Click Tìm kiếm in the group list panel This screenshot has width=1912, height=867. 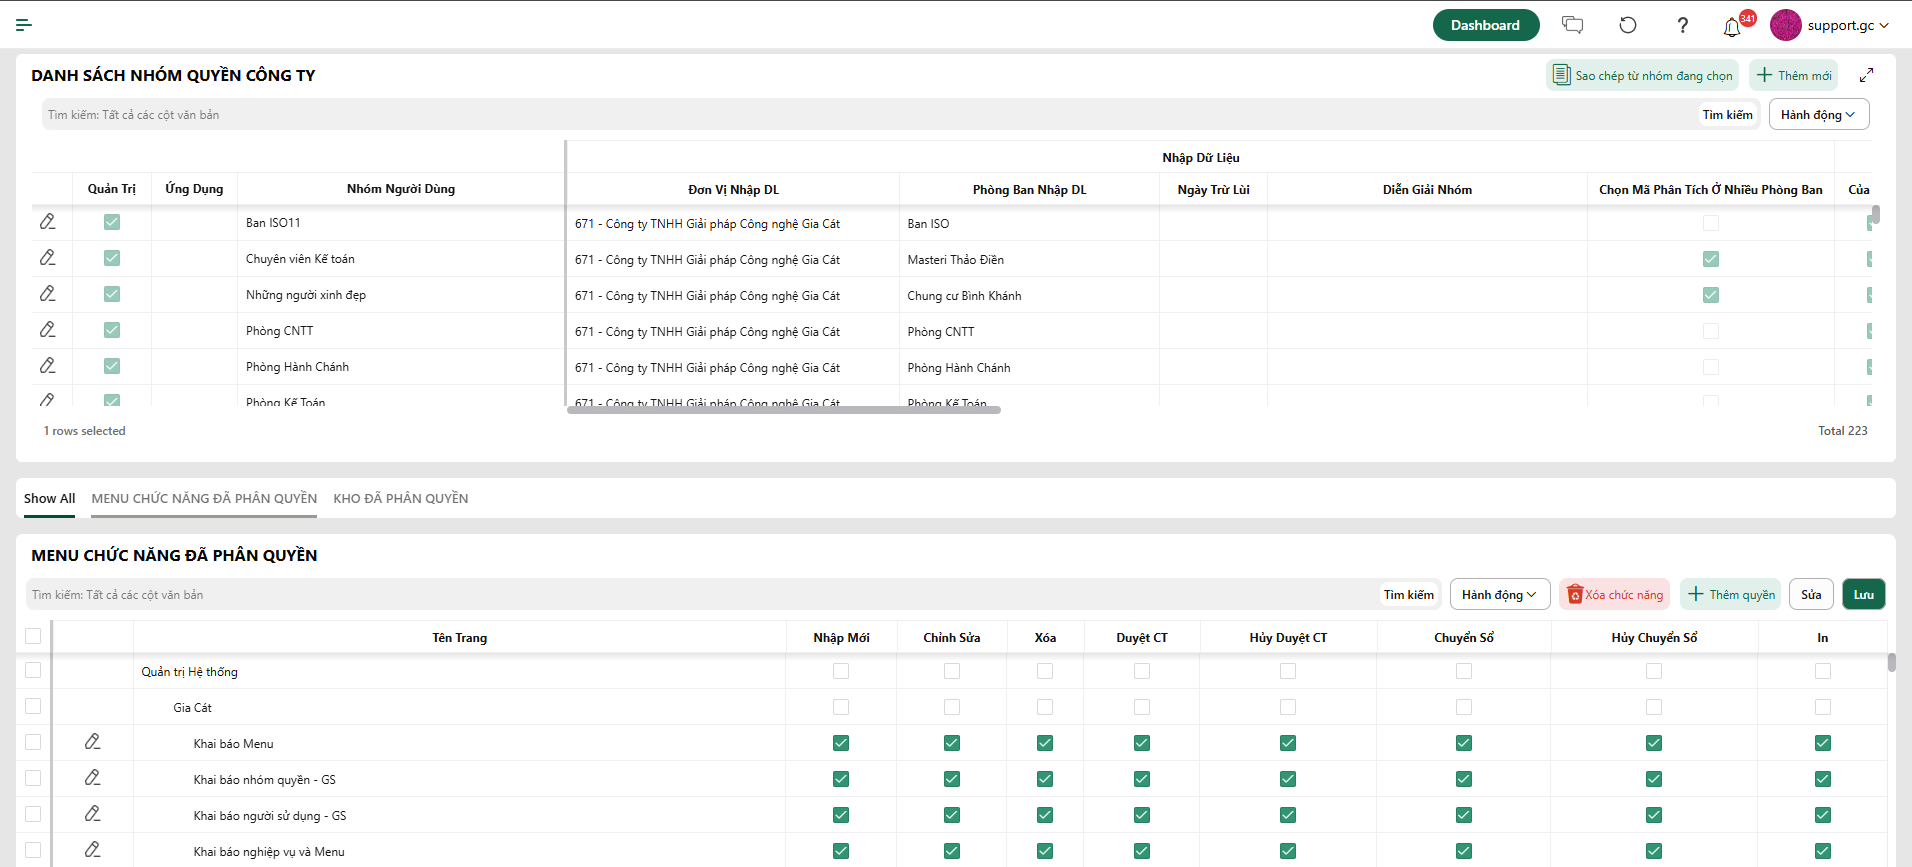pos(1728,114)
